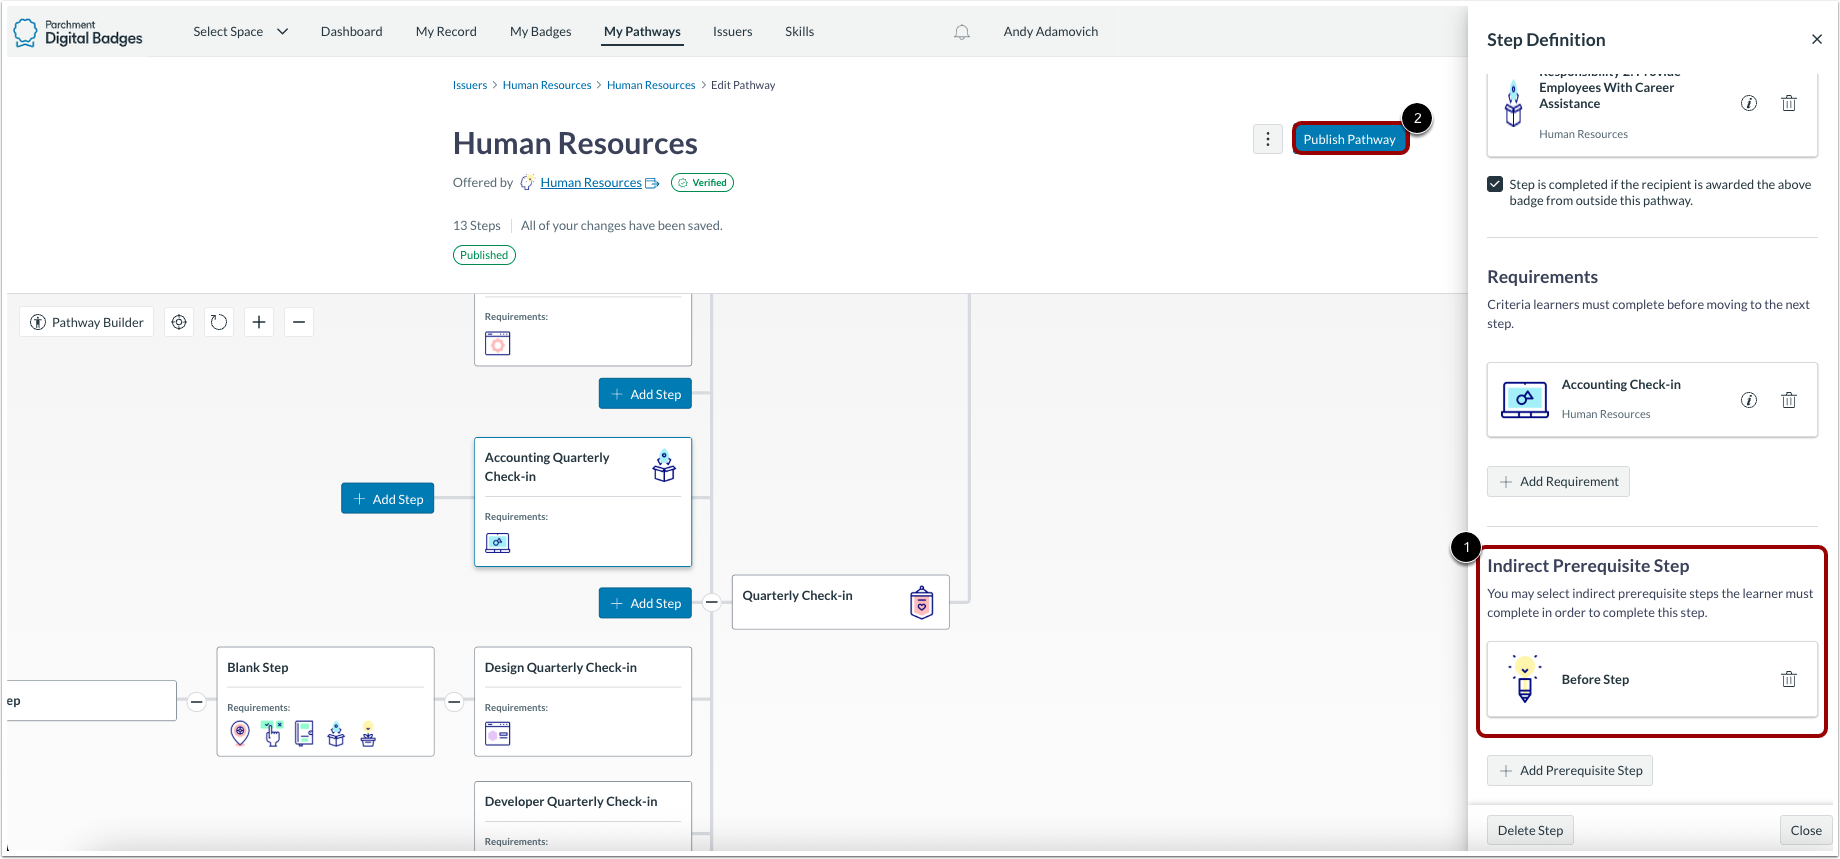Click the lightbulb plant requirement in Blank Step

(x=368, y=733)
